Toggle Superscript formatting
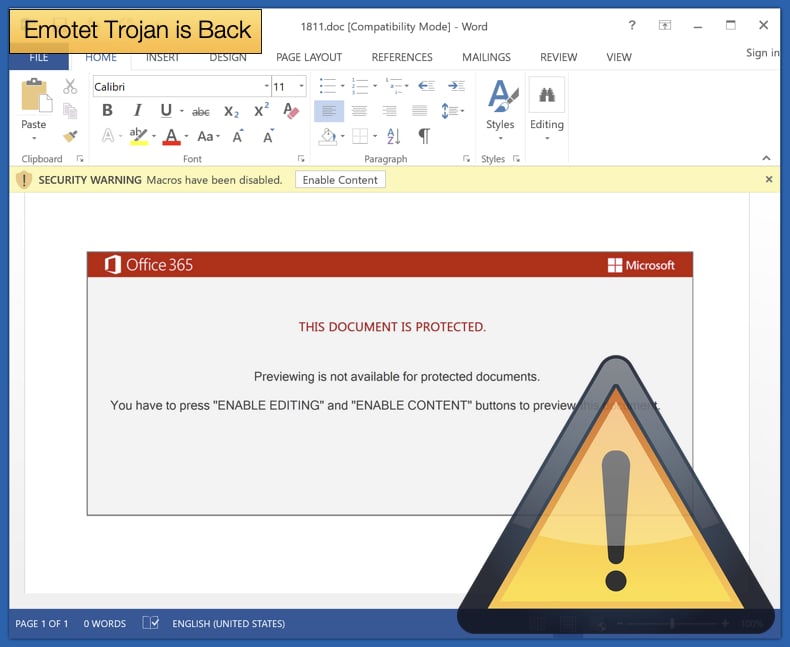The image size is (790, 647). pyautogui.click(x=261, y=110)
